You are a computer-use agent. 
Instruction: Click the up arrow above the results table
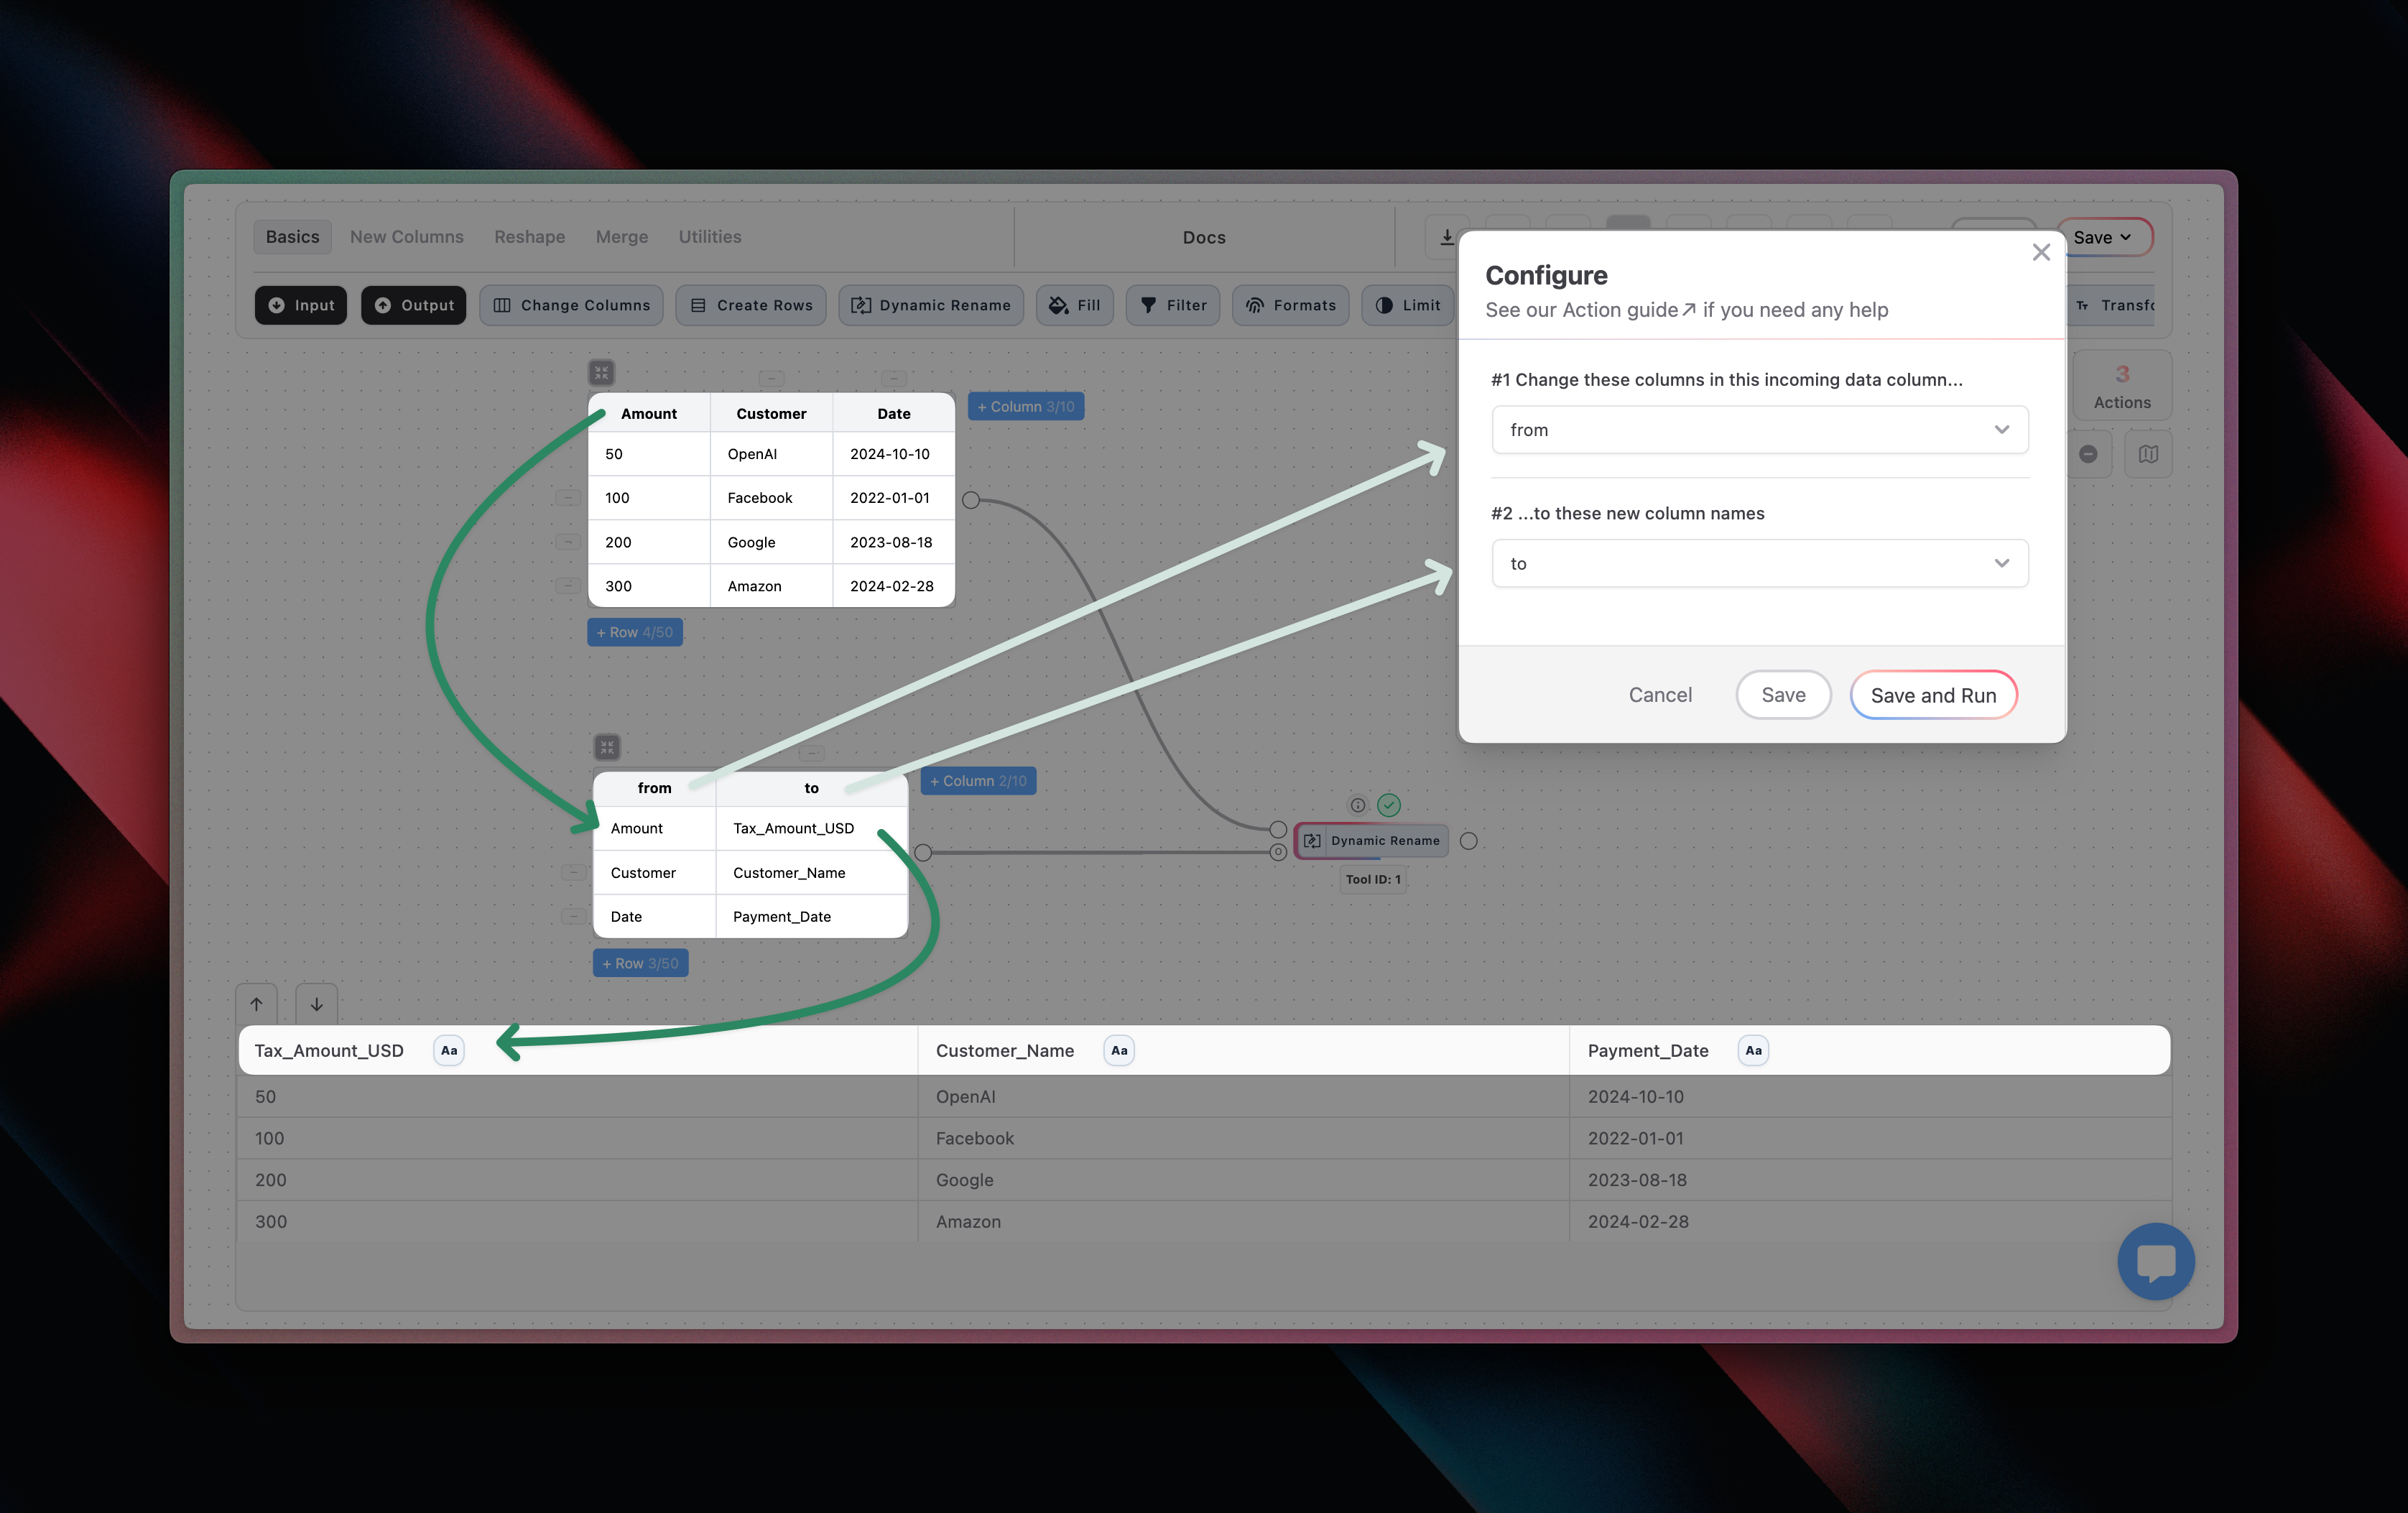257,1004
